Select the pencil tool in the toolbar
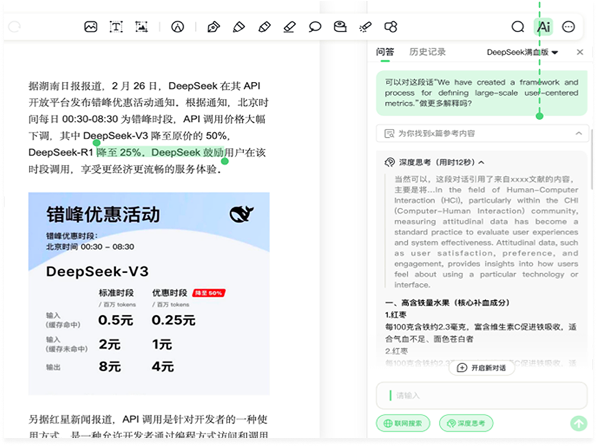 [264, 27]
